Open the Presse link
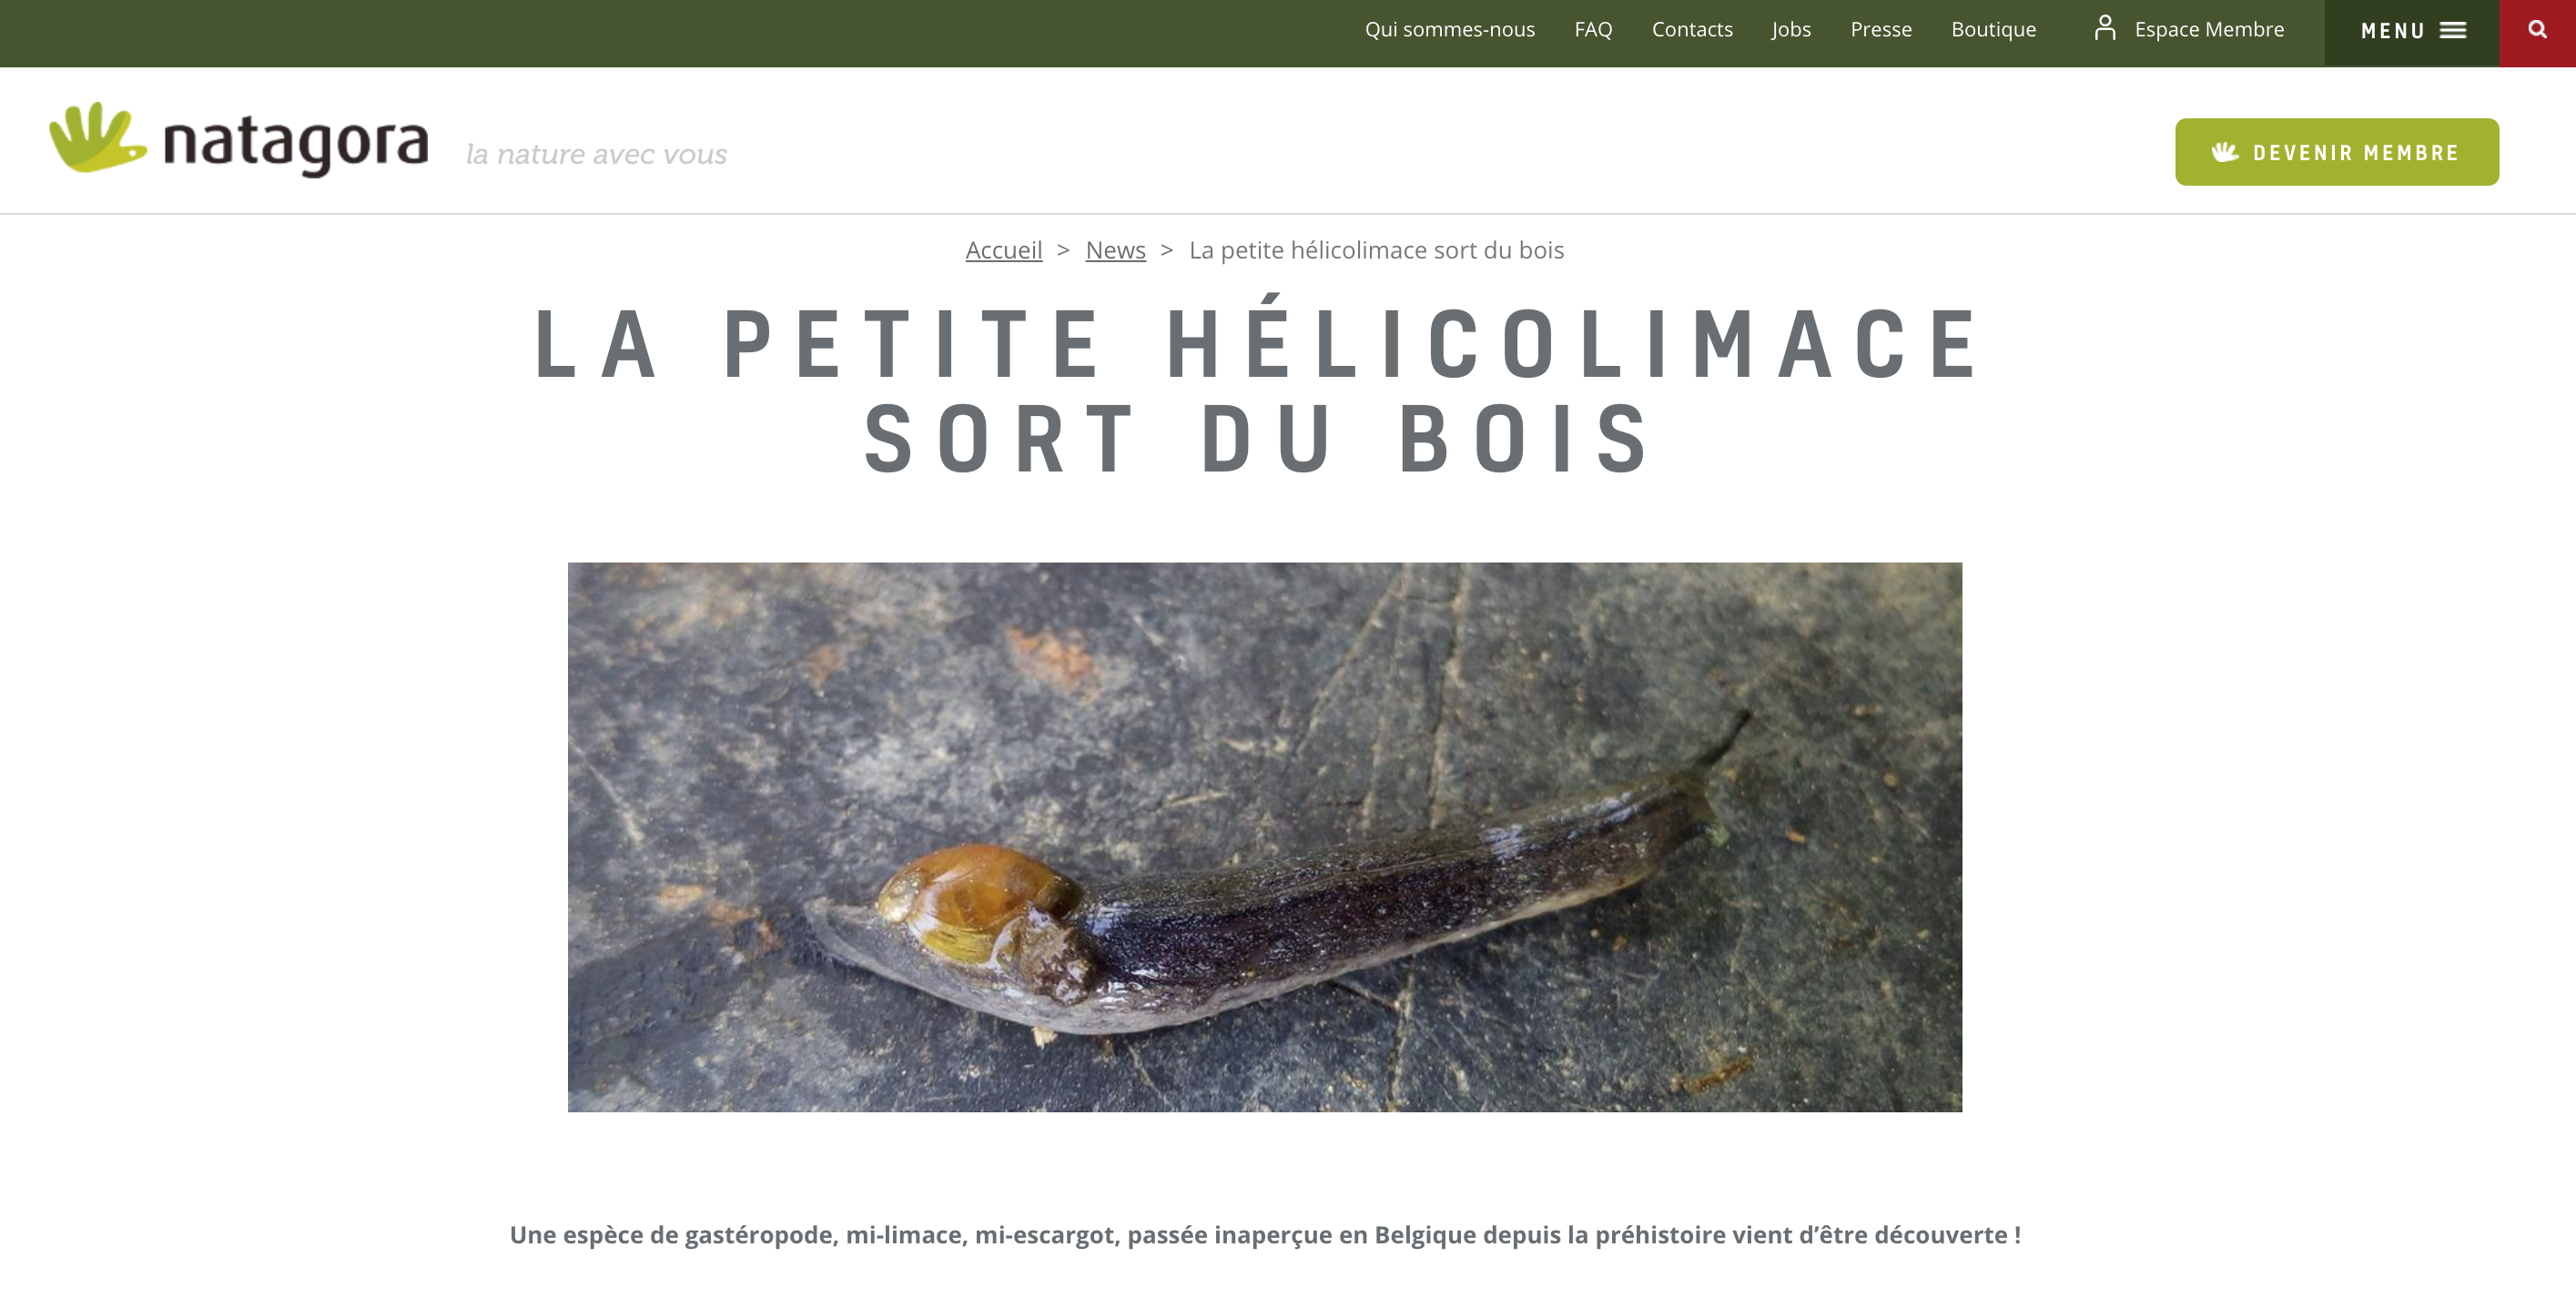The width and height of the screenshot is (2576, 1298). [x=1881, y=29]
